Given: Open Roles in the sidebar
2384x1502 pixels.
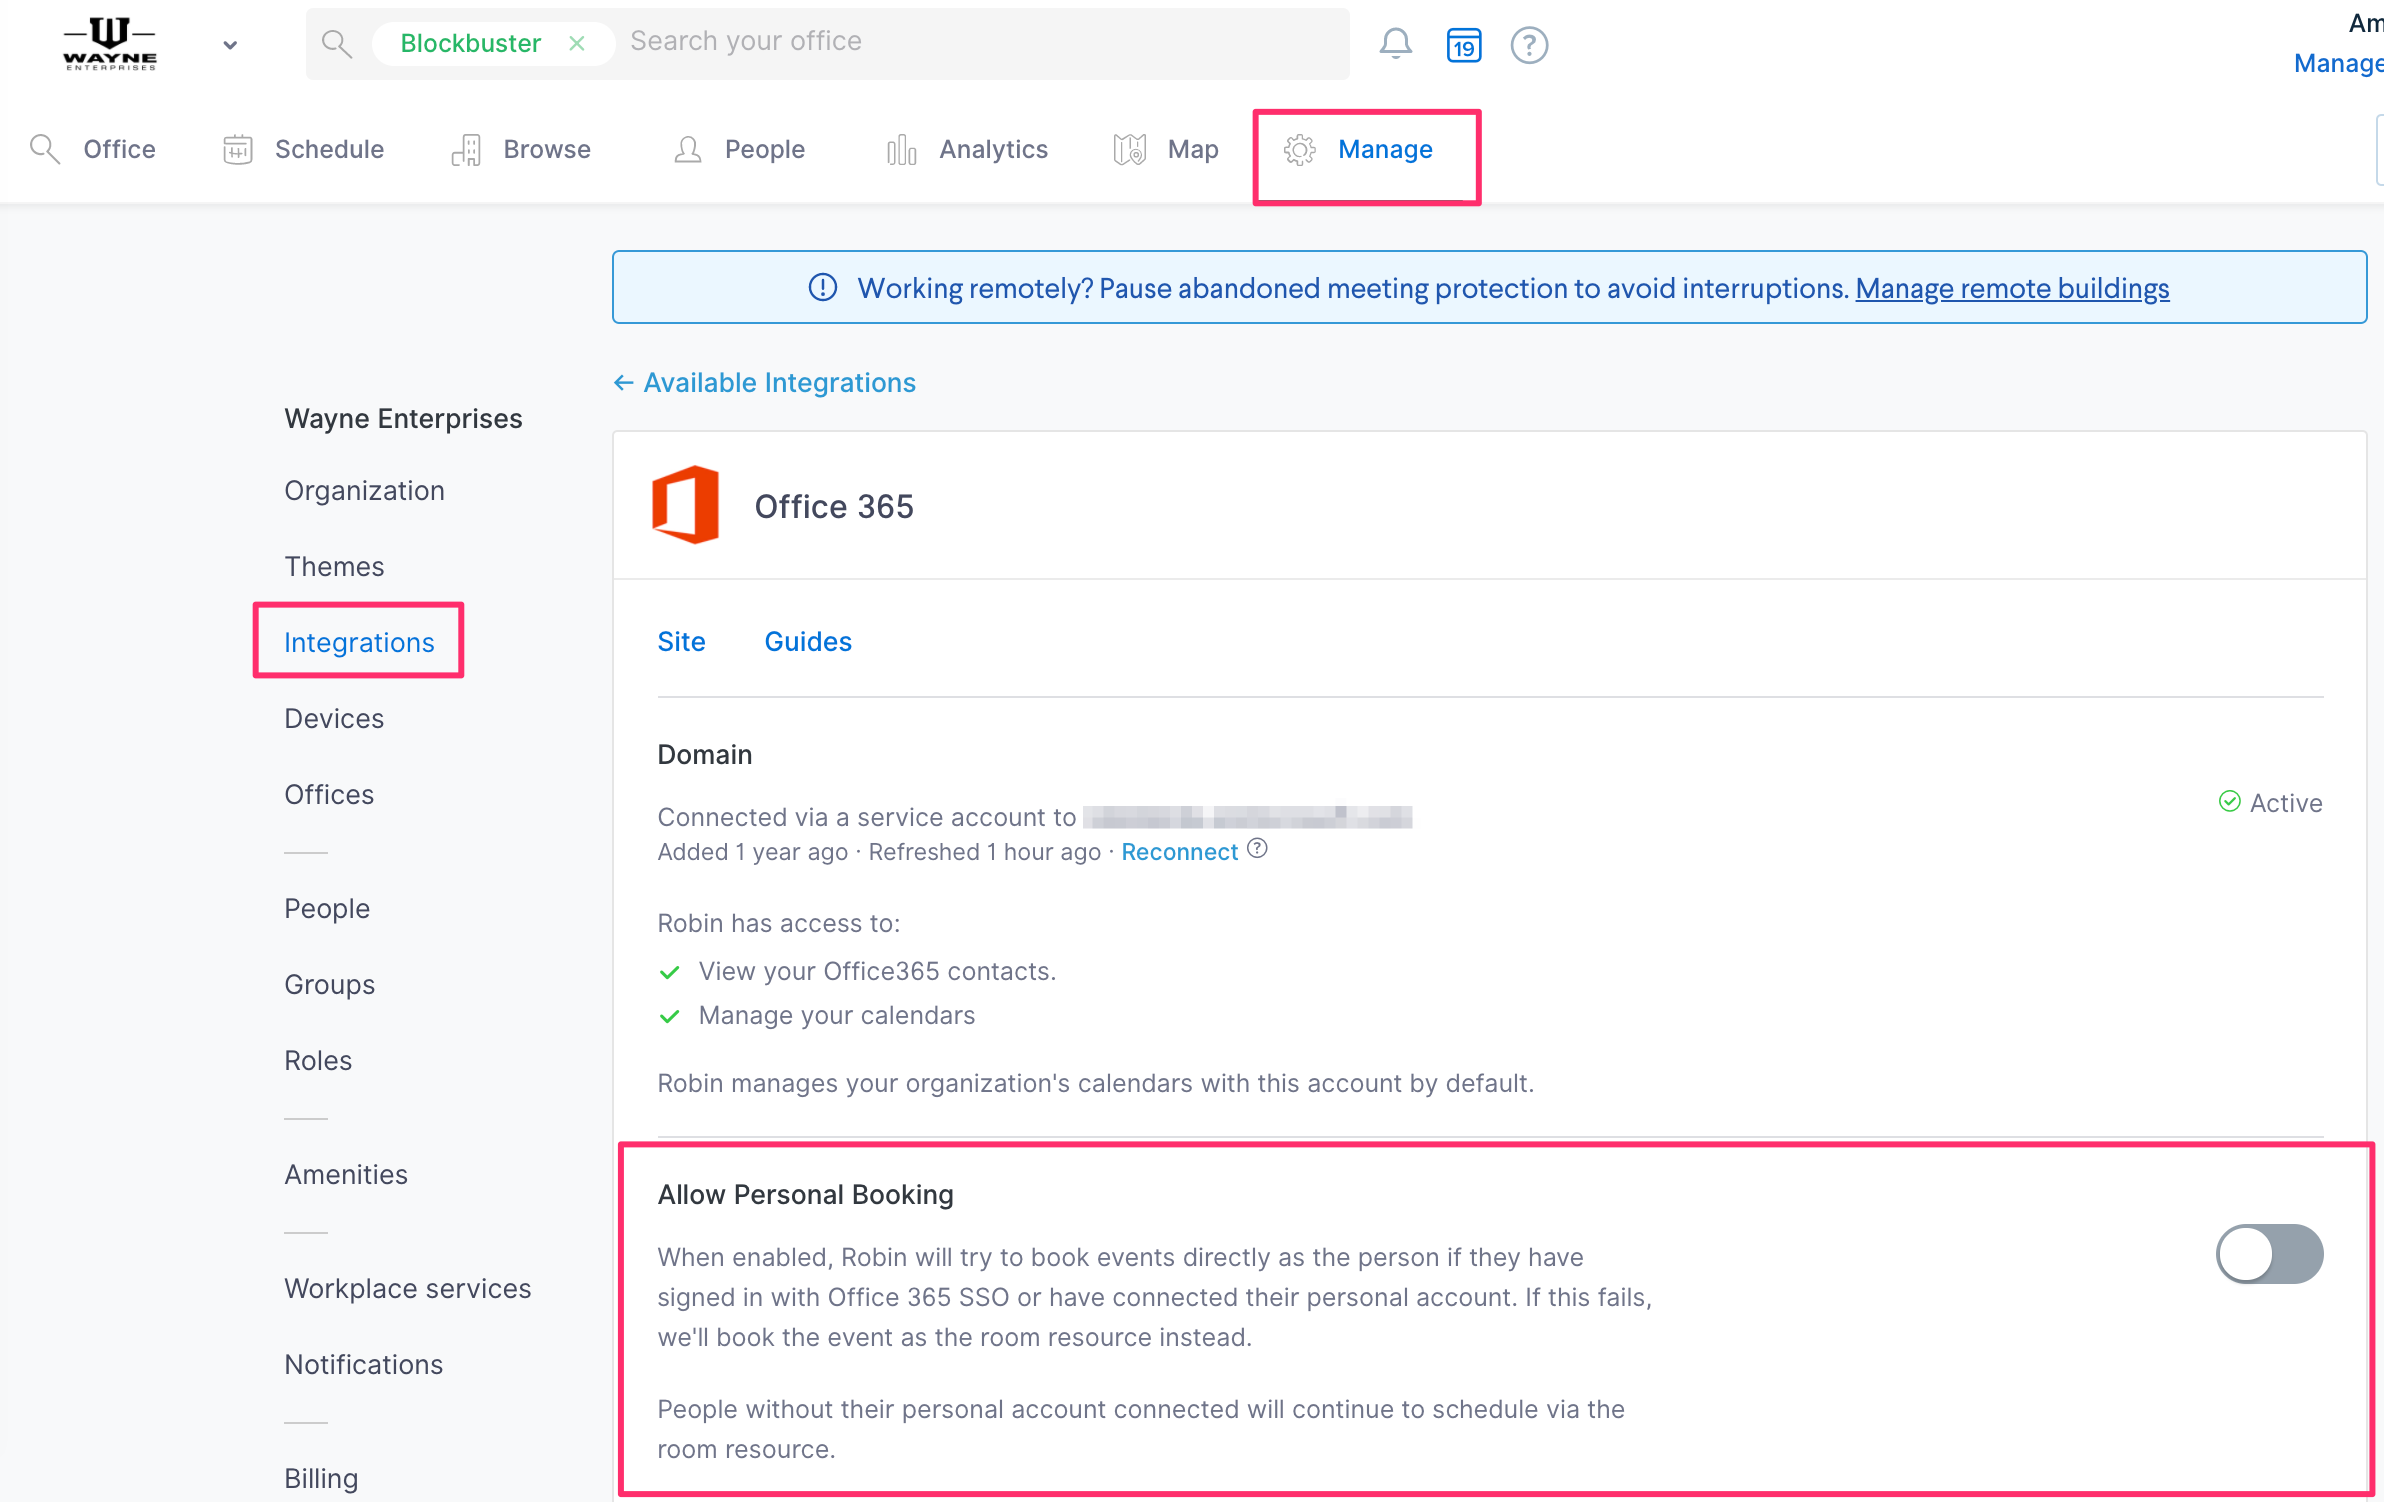Looking at the screenshot, I should click(x=318, y=1060).
